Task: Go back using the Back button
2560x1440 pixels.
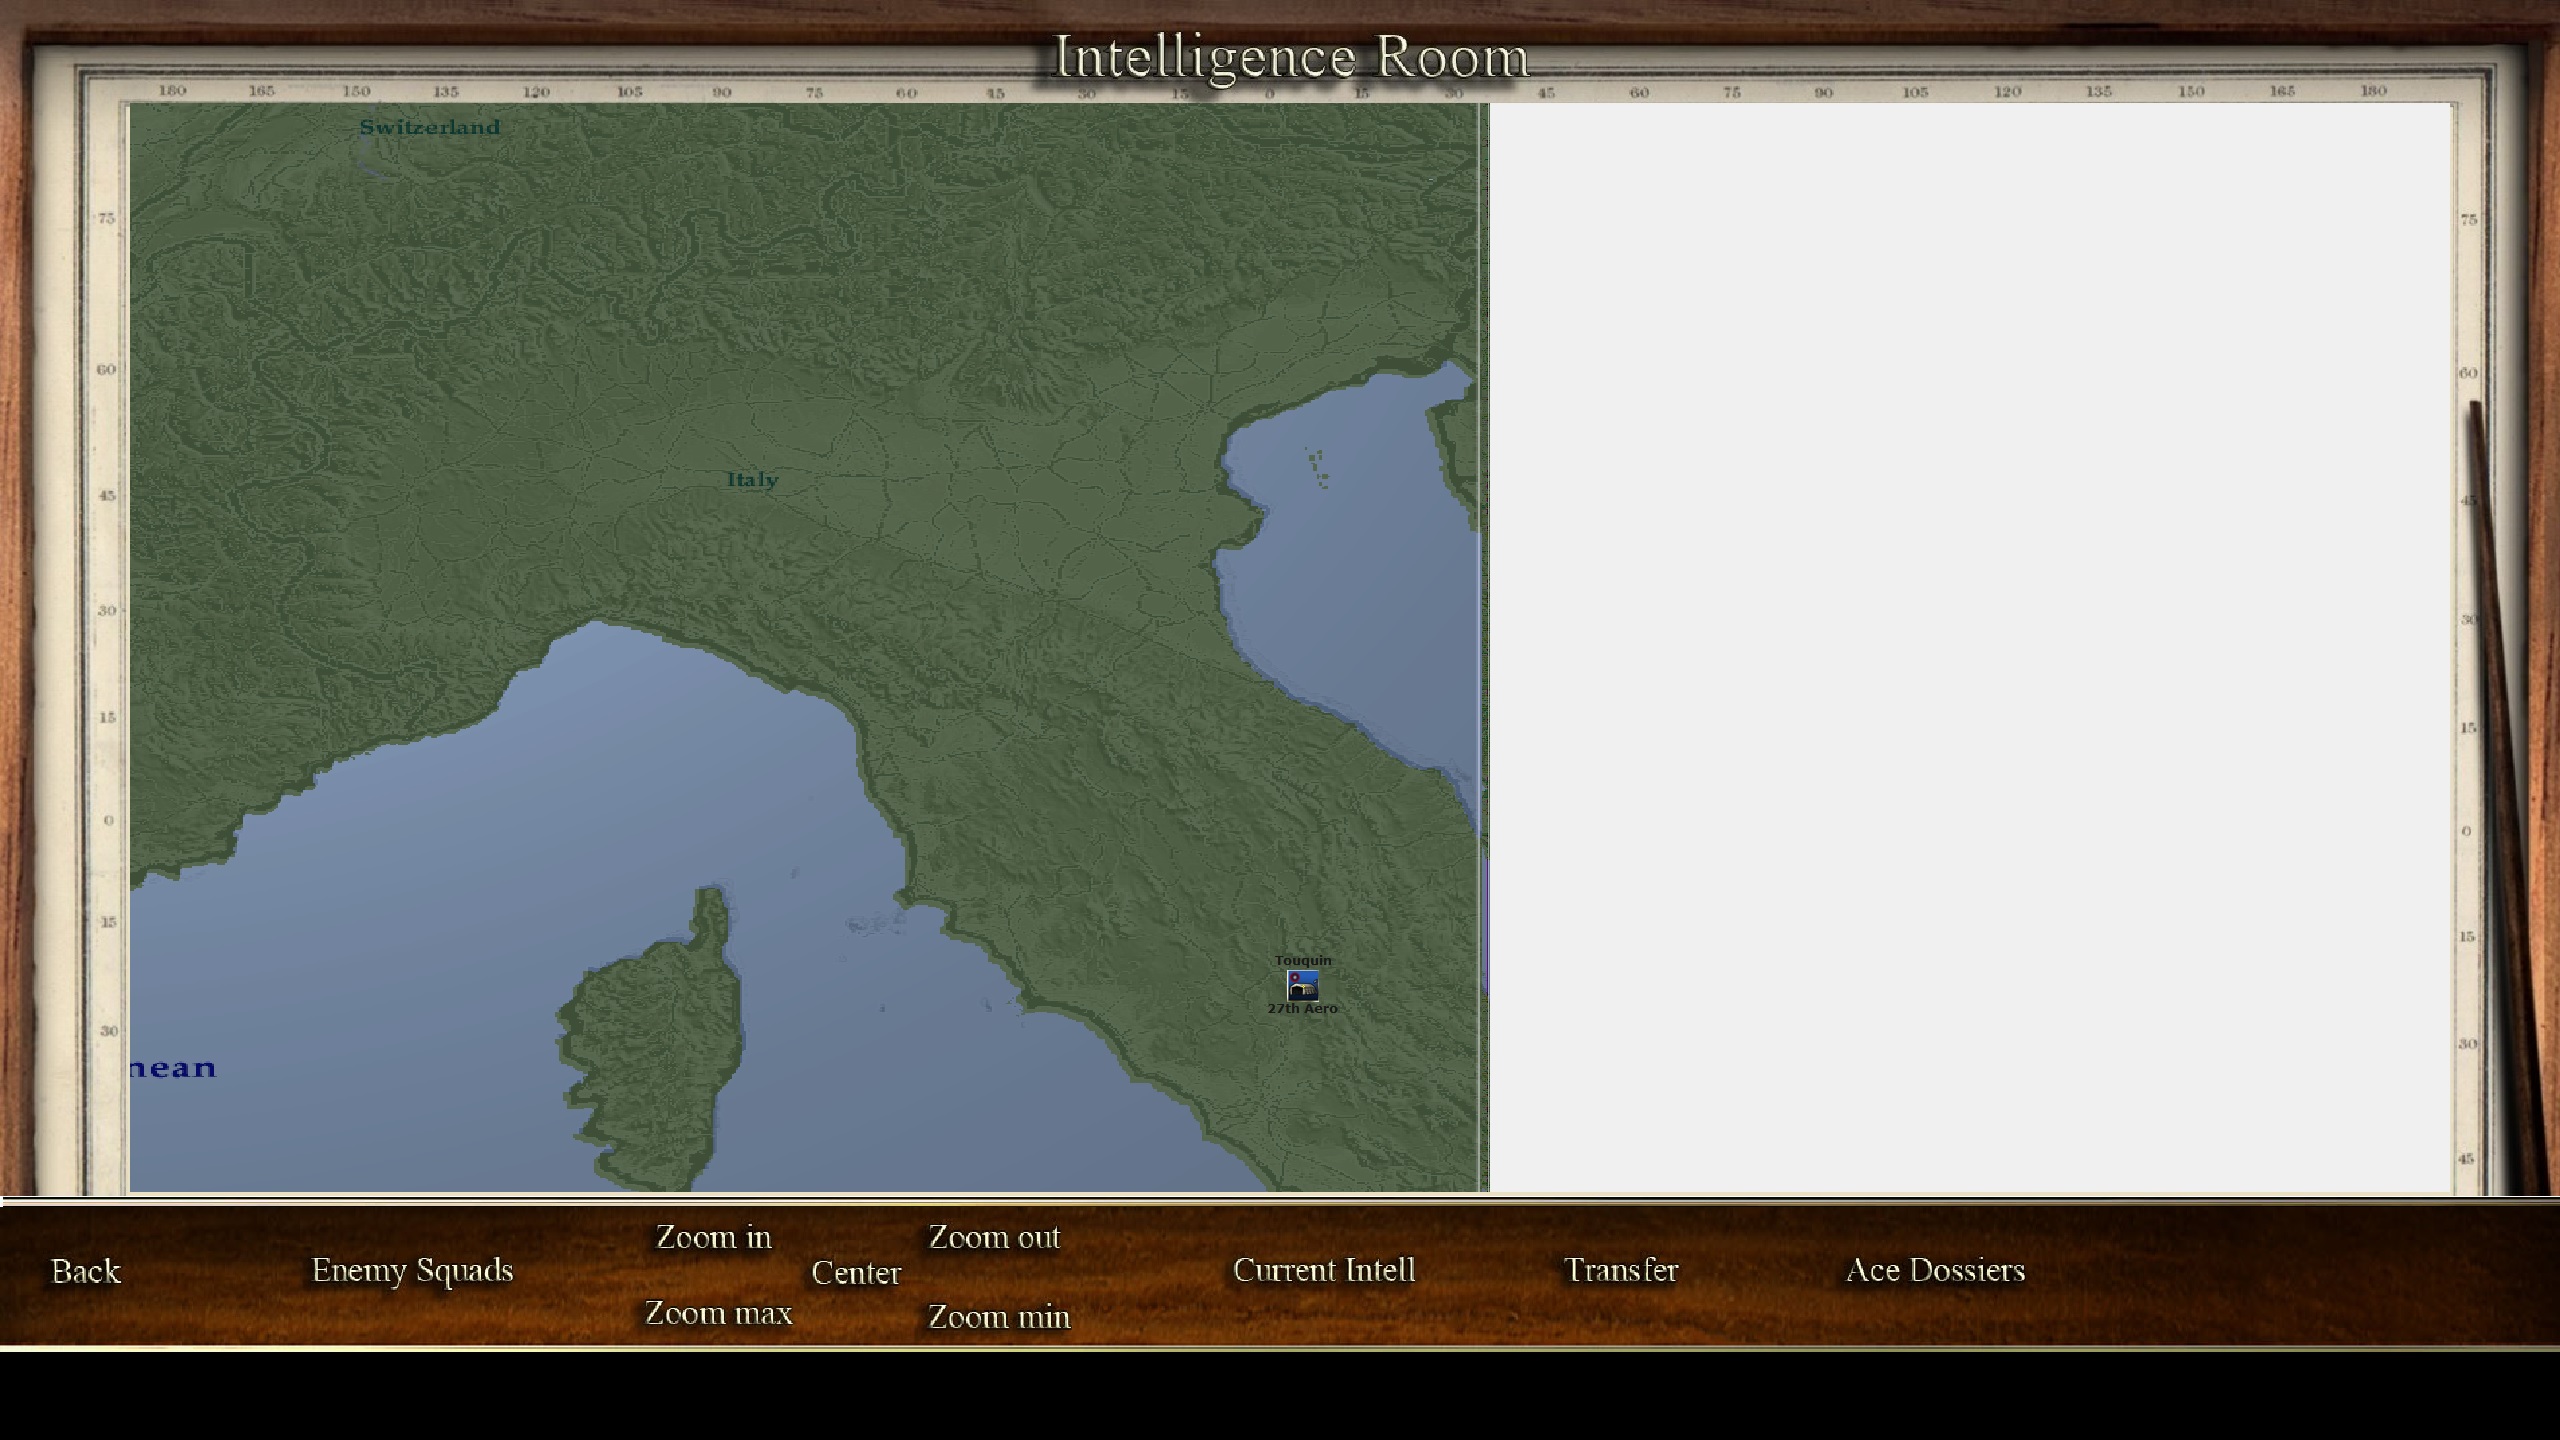Action: coord(86,1271)
